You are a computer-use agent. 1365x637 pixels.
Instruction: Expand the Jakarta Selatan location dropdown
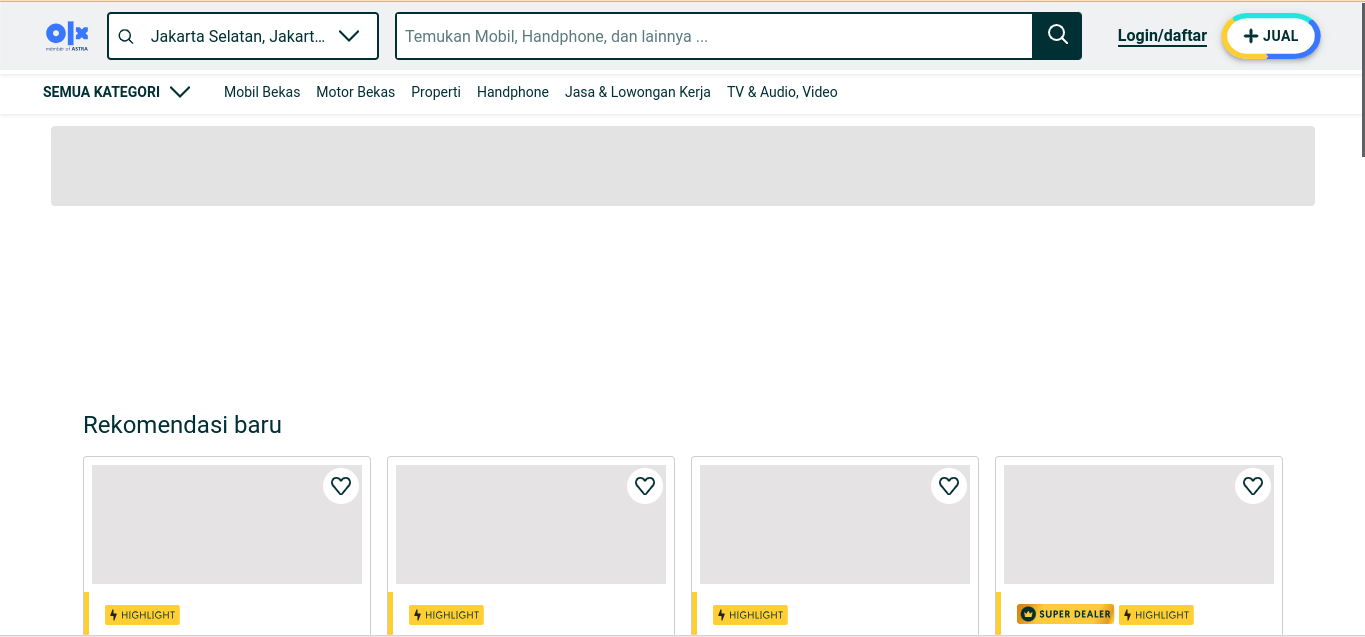(x=348, y=36)
